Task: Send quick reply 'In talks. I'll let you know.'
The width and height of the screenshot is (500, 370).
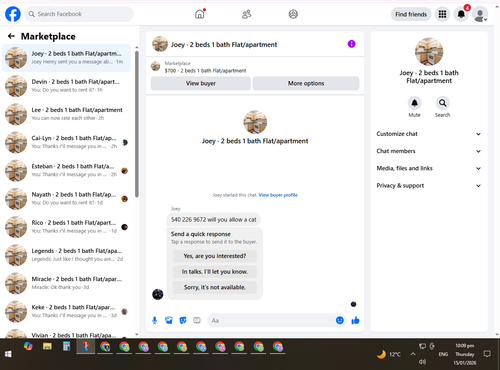Action: [215, 272]
